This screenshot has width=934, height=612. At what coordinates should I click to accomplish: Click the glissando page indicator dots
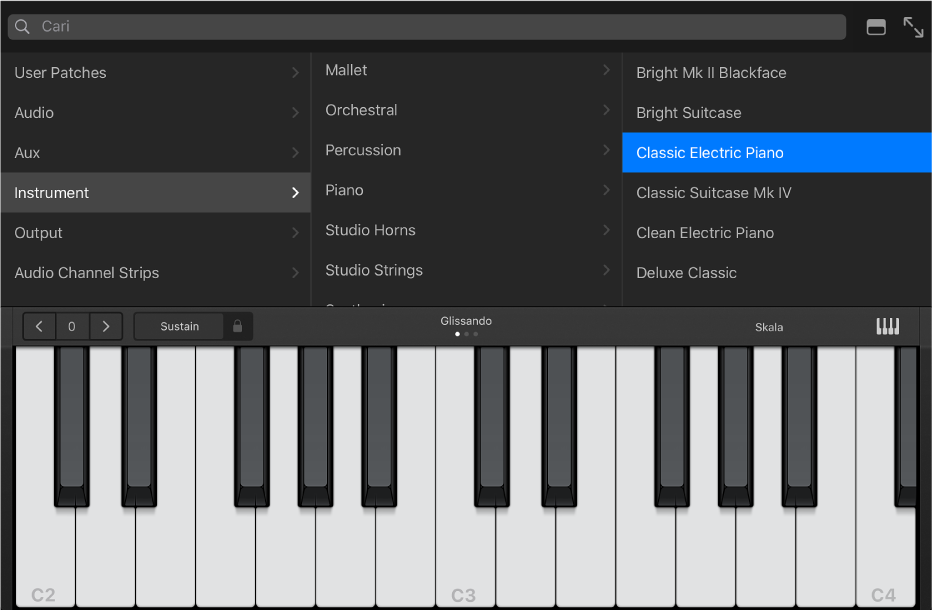click(466, 334)
